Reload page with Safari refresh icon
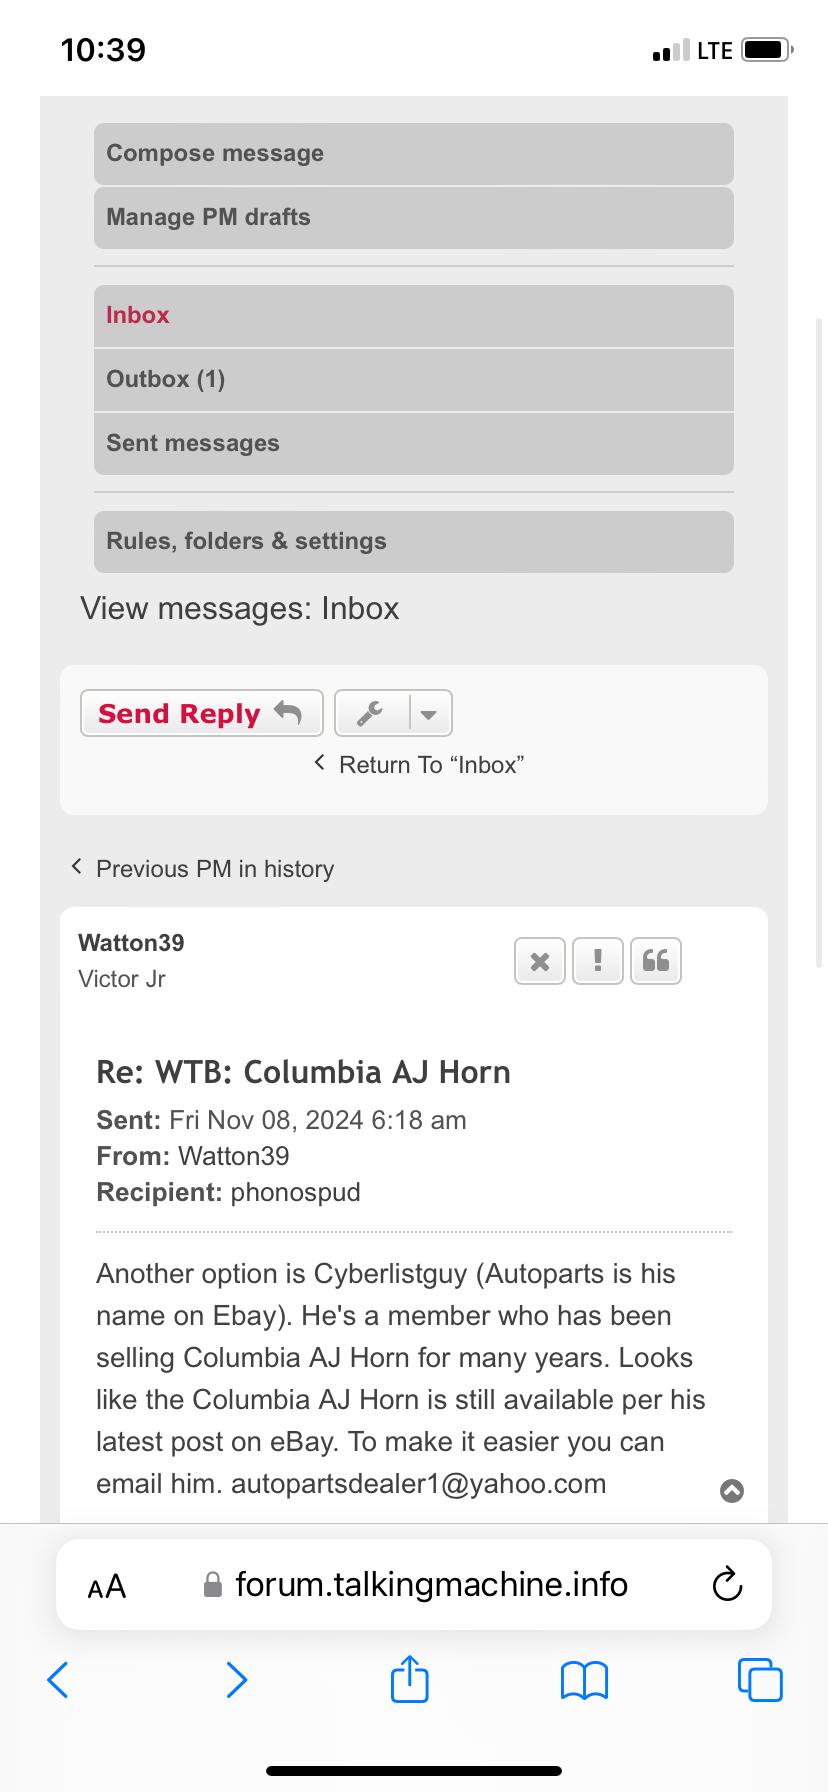 pos(727,1585)
